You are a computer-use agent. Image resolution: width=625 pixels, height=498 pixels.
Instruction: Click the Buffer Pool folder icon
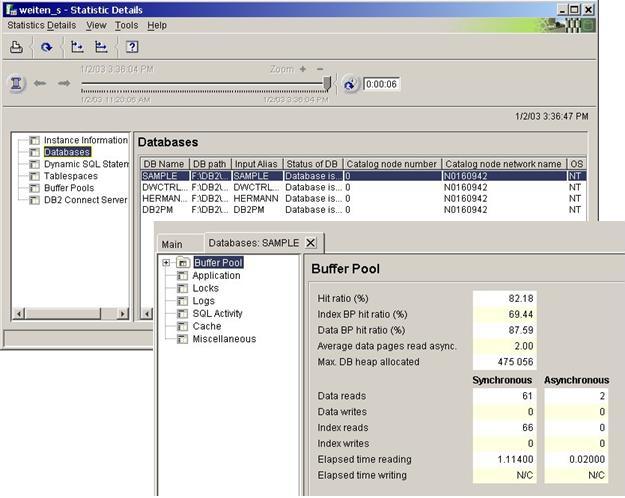point(183,262)
